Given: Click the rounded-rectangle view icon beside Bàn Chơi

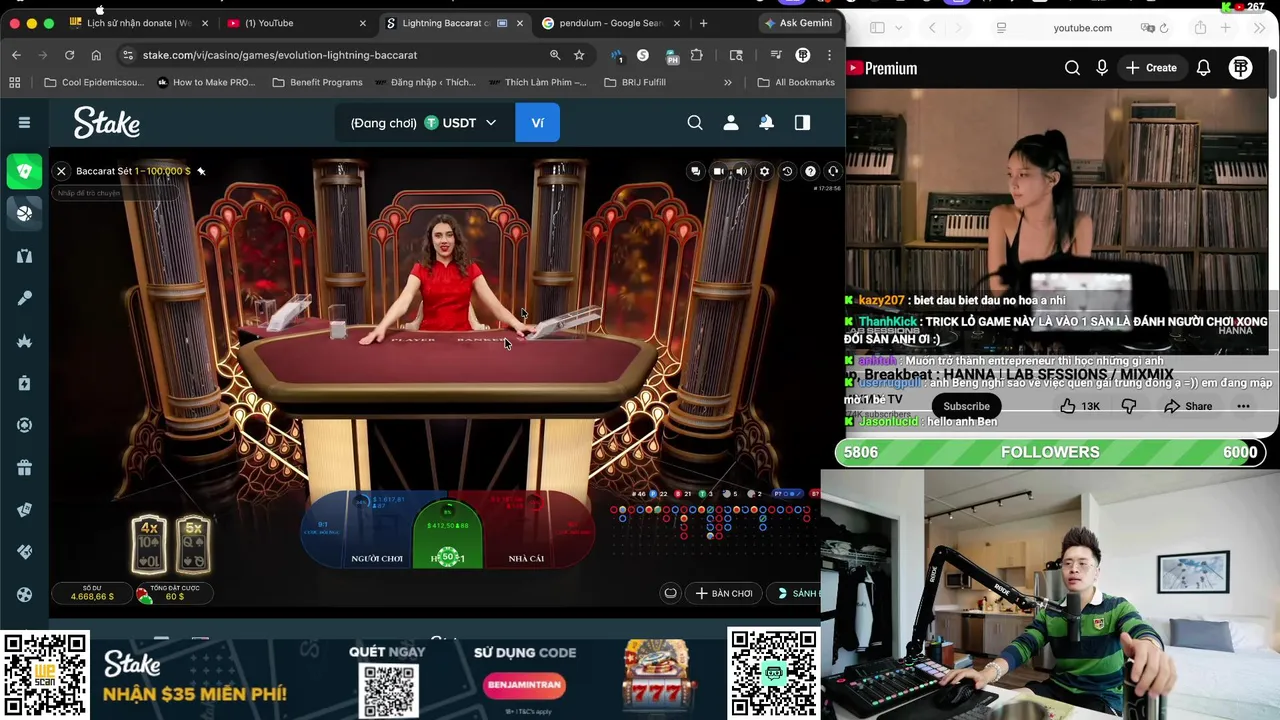Looking at the screenshot, I should click(x=670, y=593).
